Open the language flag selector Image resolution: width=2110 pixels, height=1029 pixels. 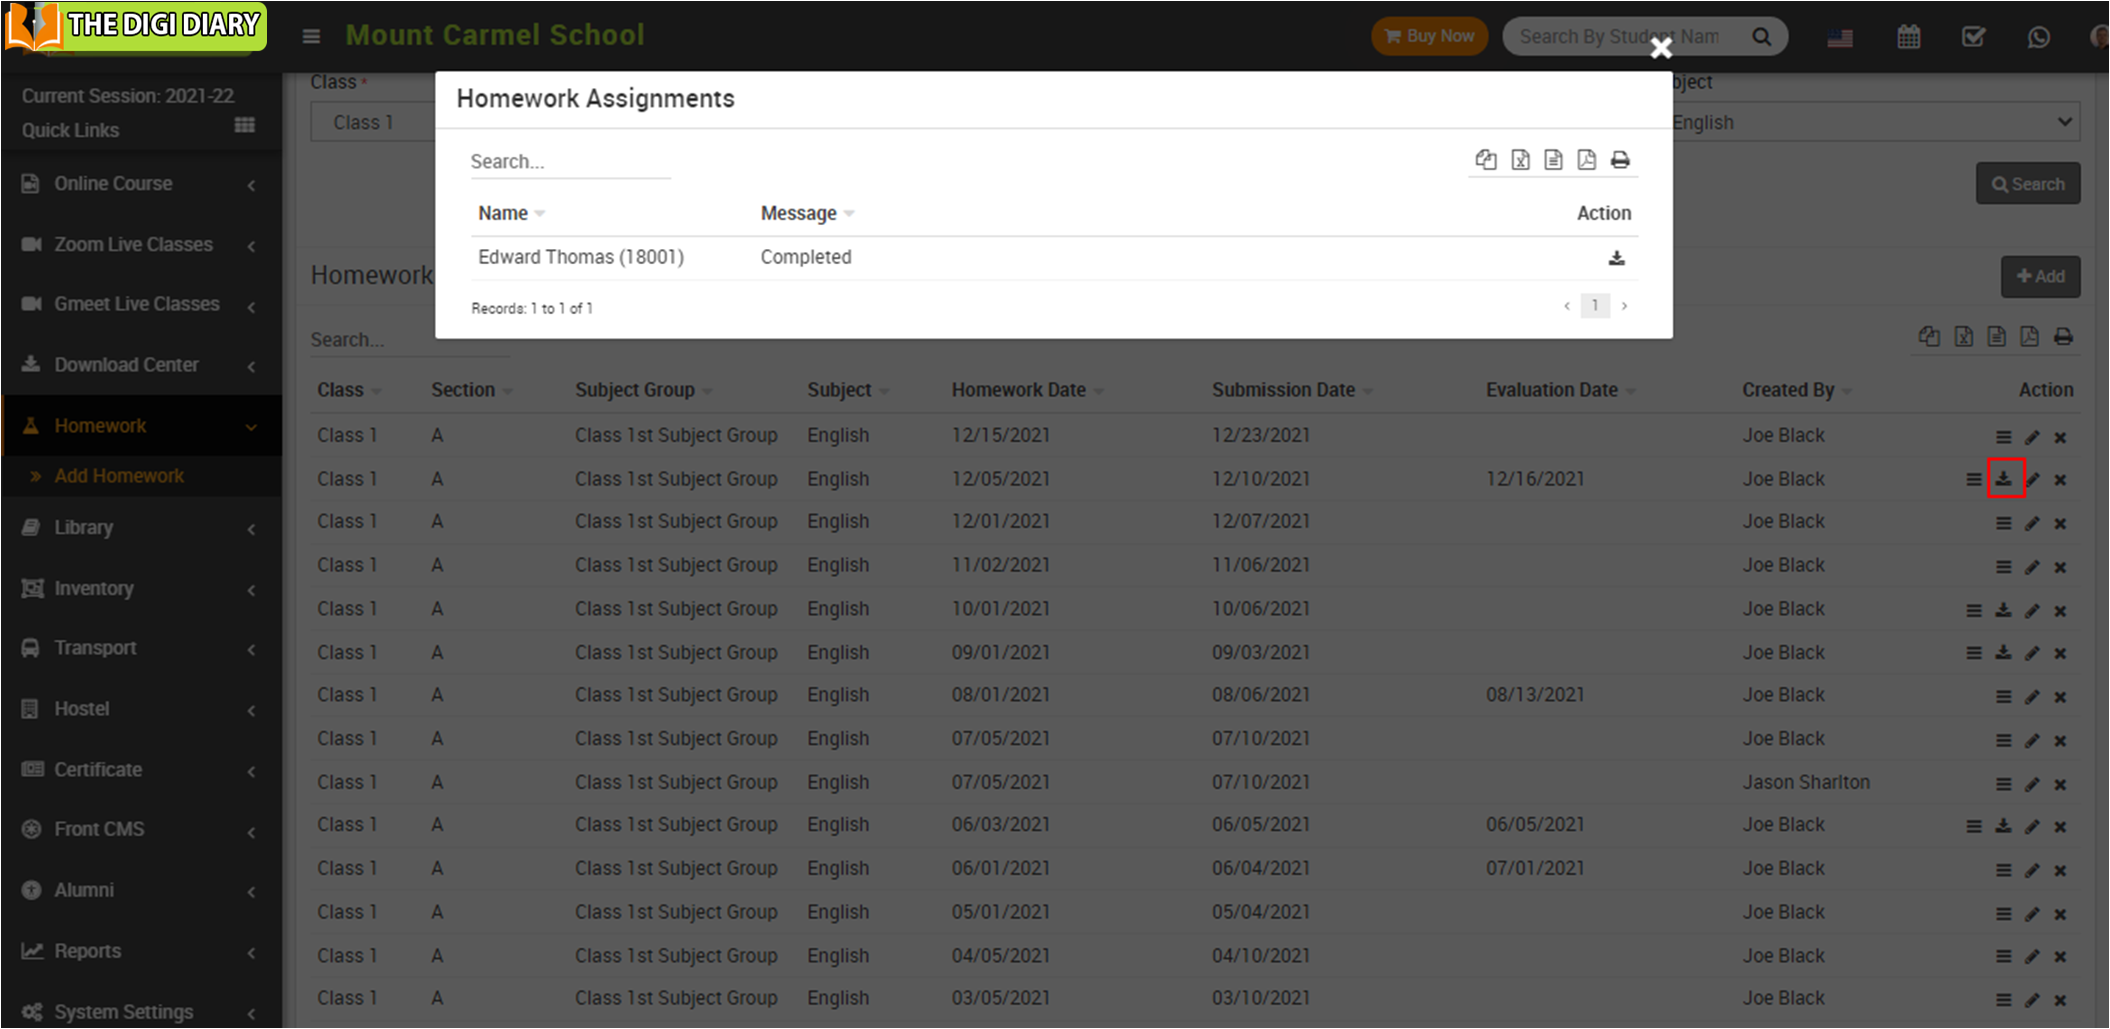click(x=1840, y=37)
